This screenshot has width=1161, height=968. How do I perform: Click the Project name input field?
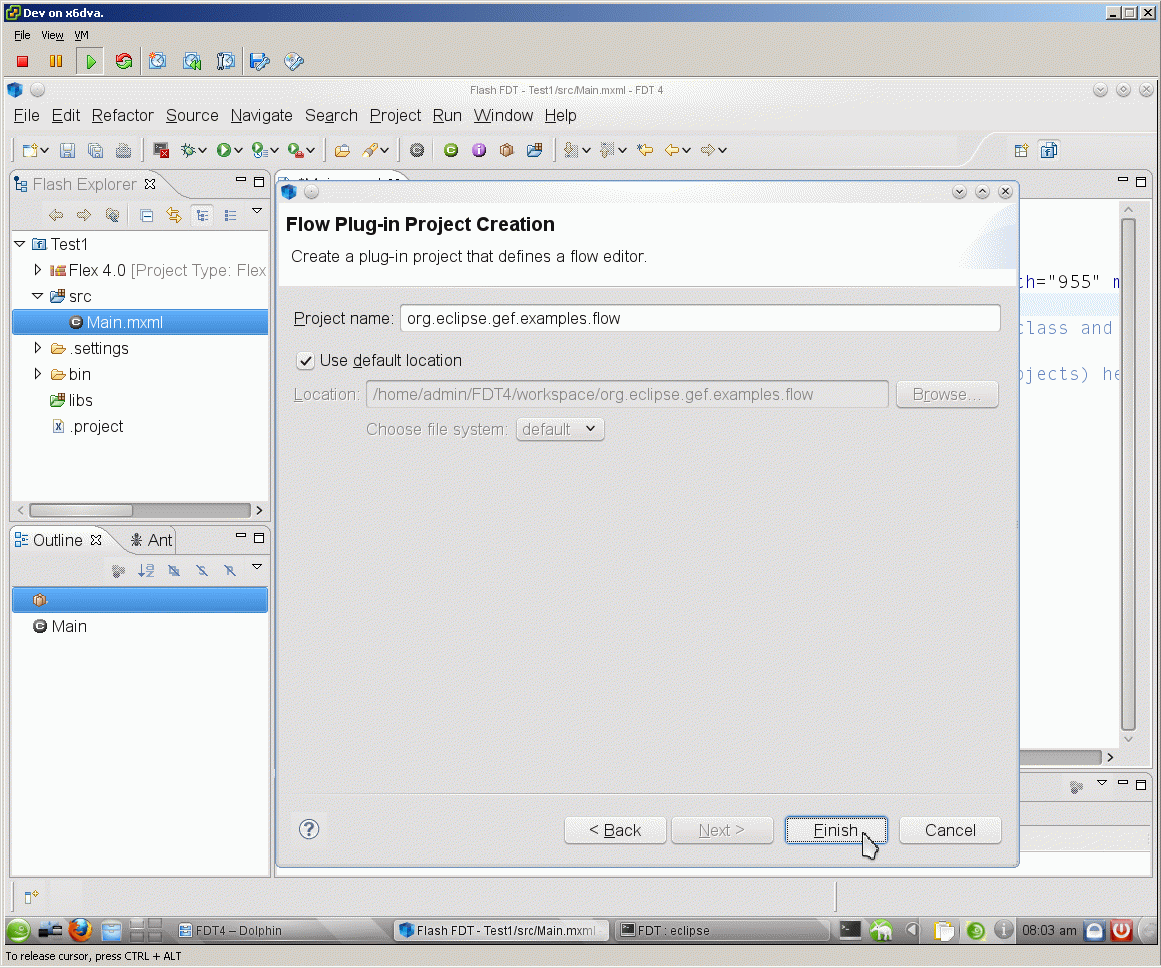(x=700, y=318)
